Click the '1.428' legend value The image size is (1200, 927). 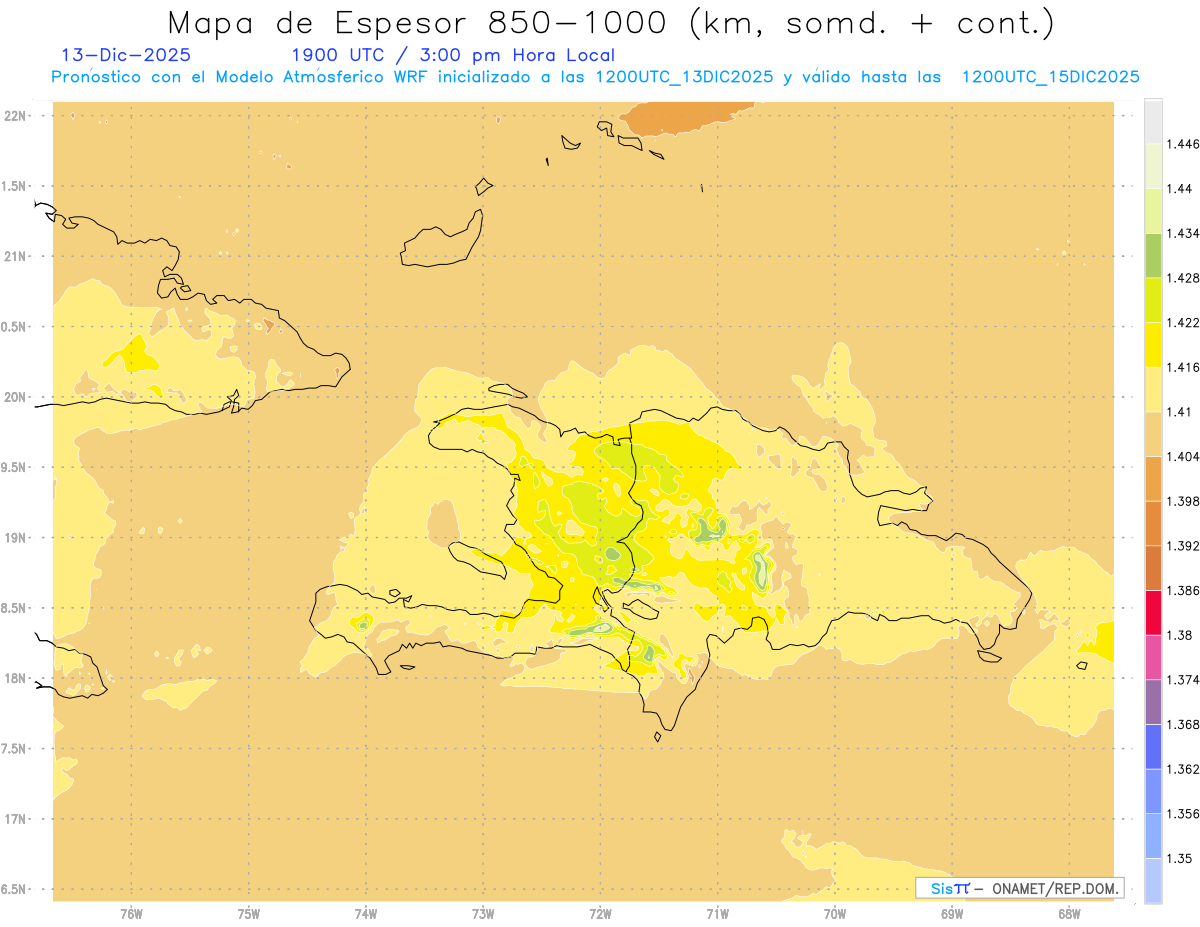coord(1183,278)
